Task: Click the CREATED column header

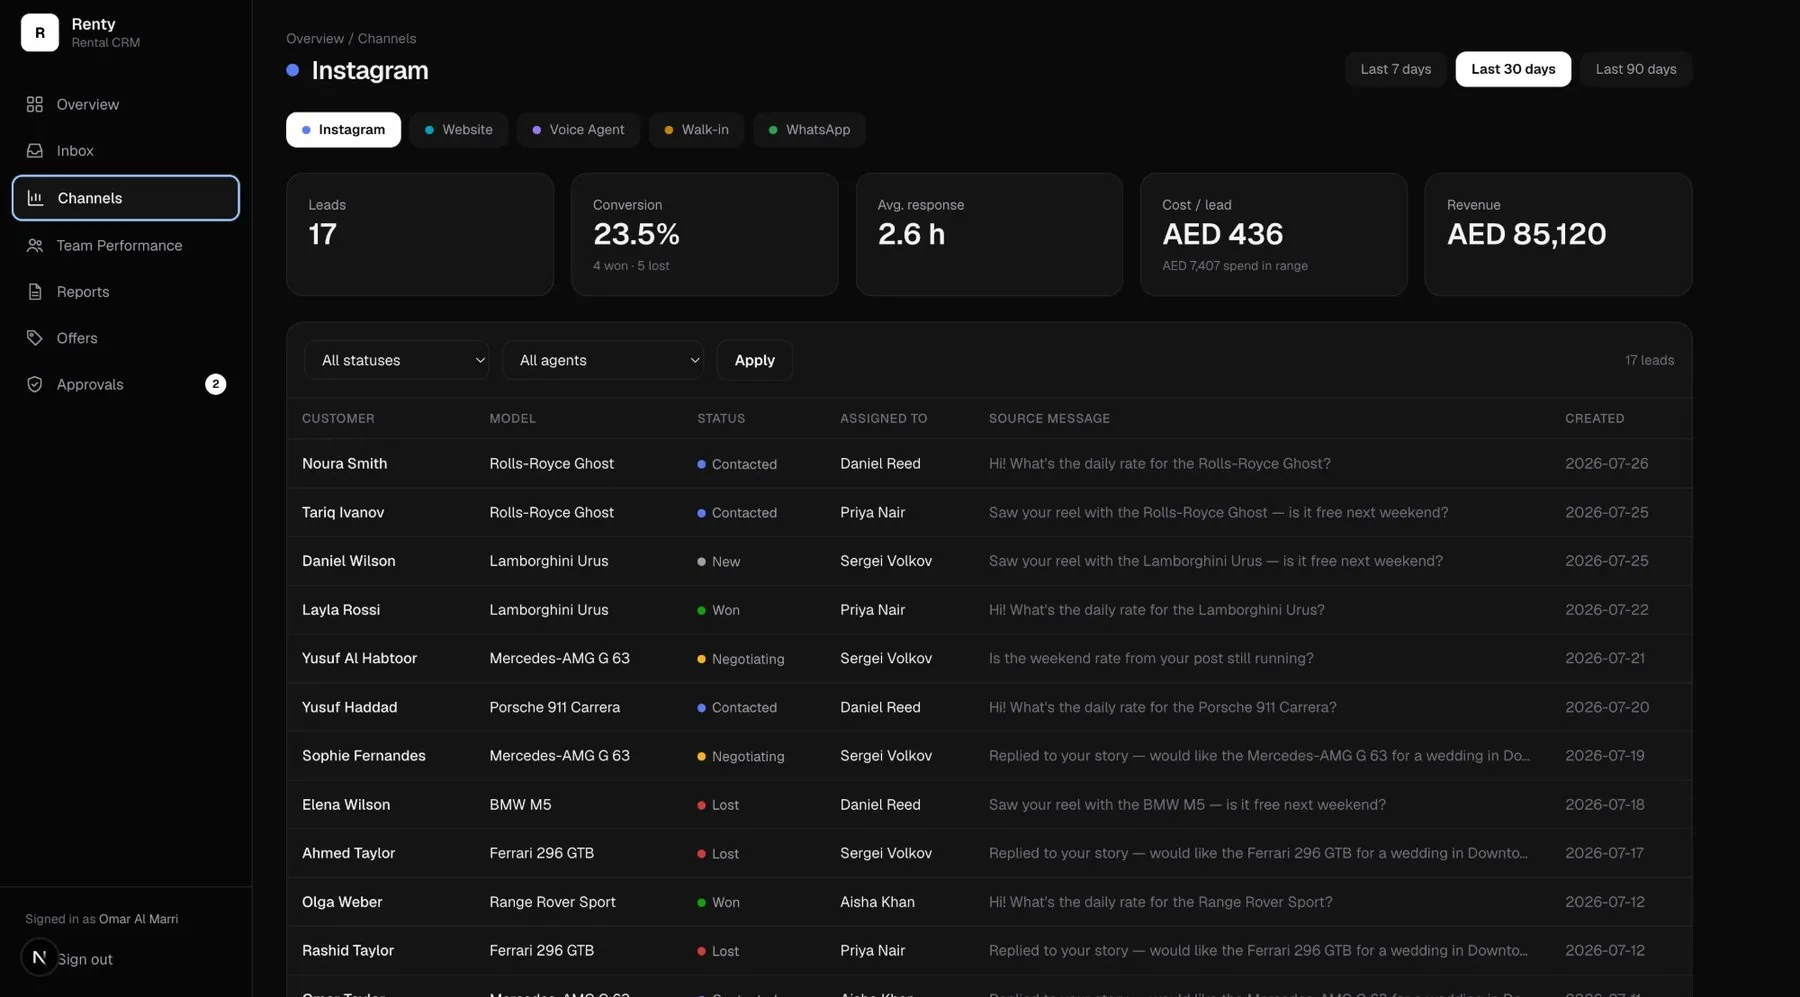Action: (x=1594, y=418)
